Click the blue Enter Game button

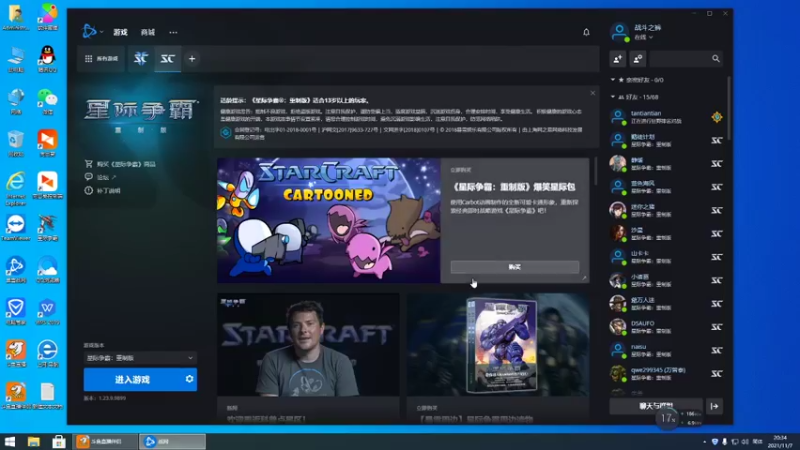(133, 379)
